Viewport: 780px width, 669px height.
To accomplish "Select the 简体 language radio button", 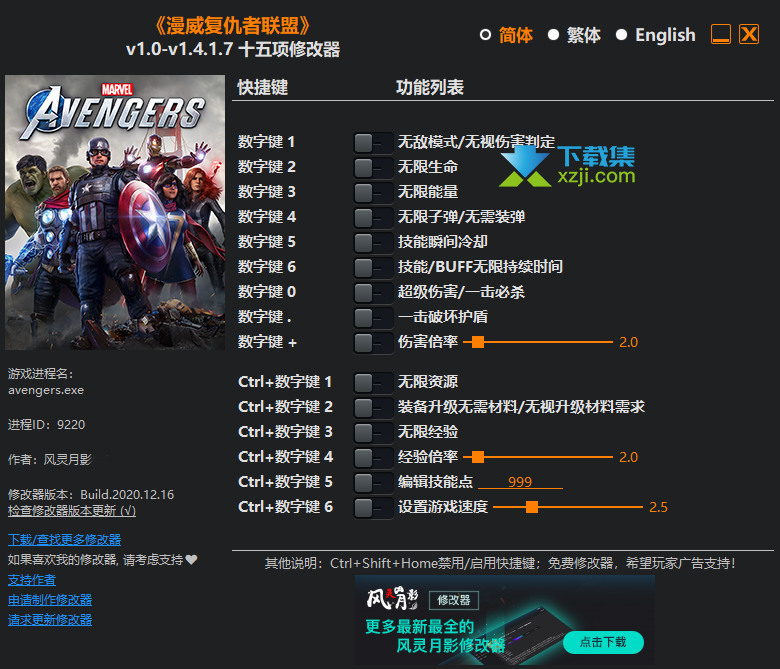I will point(485,35).
